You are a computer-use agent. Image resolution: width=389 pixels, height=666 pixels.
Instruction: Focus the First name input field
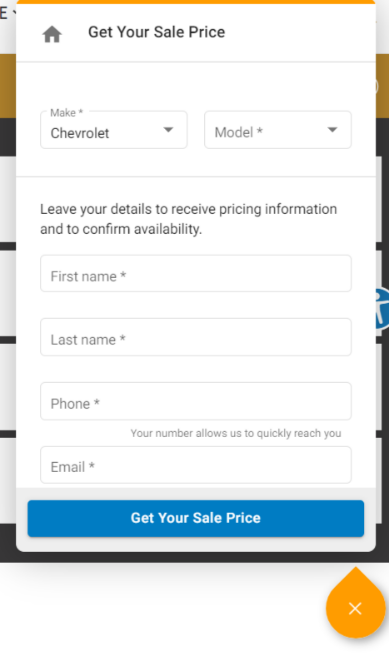pos(196,274)
